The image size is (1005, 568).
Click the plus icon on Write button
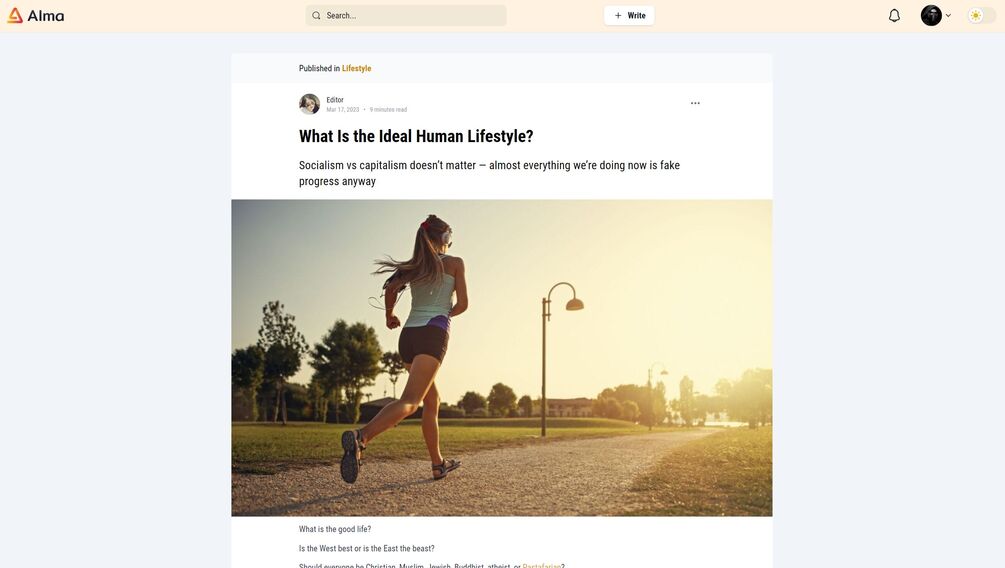pyautogui.click(x=618, y=15)
